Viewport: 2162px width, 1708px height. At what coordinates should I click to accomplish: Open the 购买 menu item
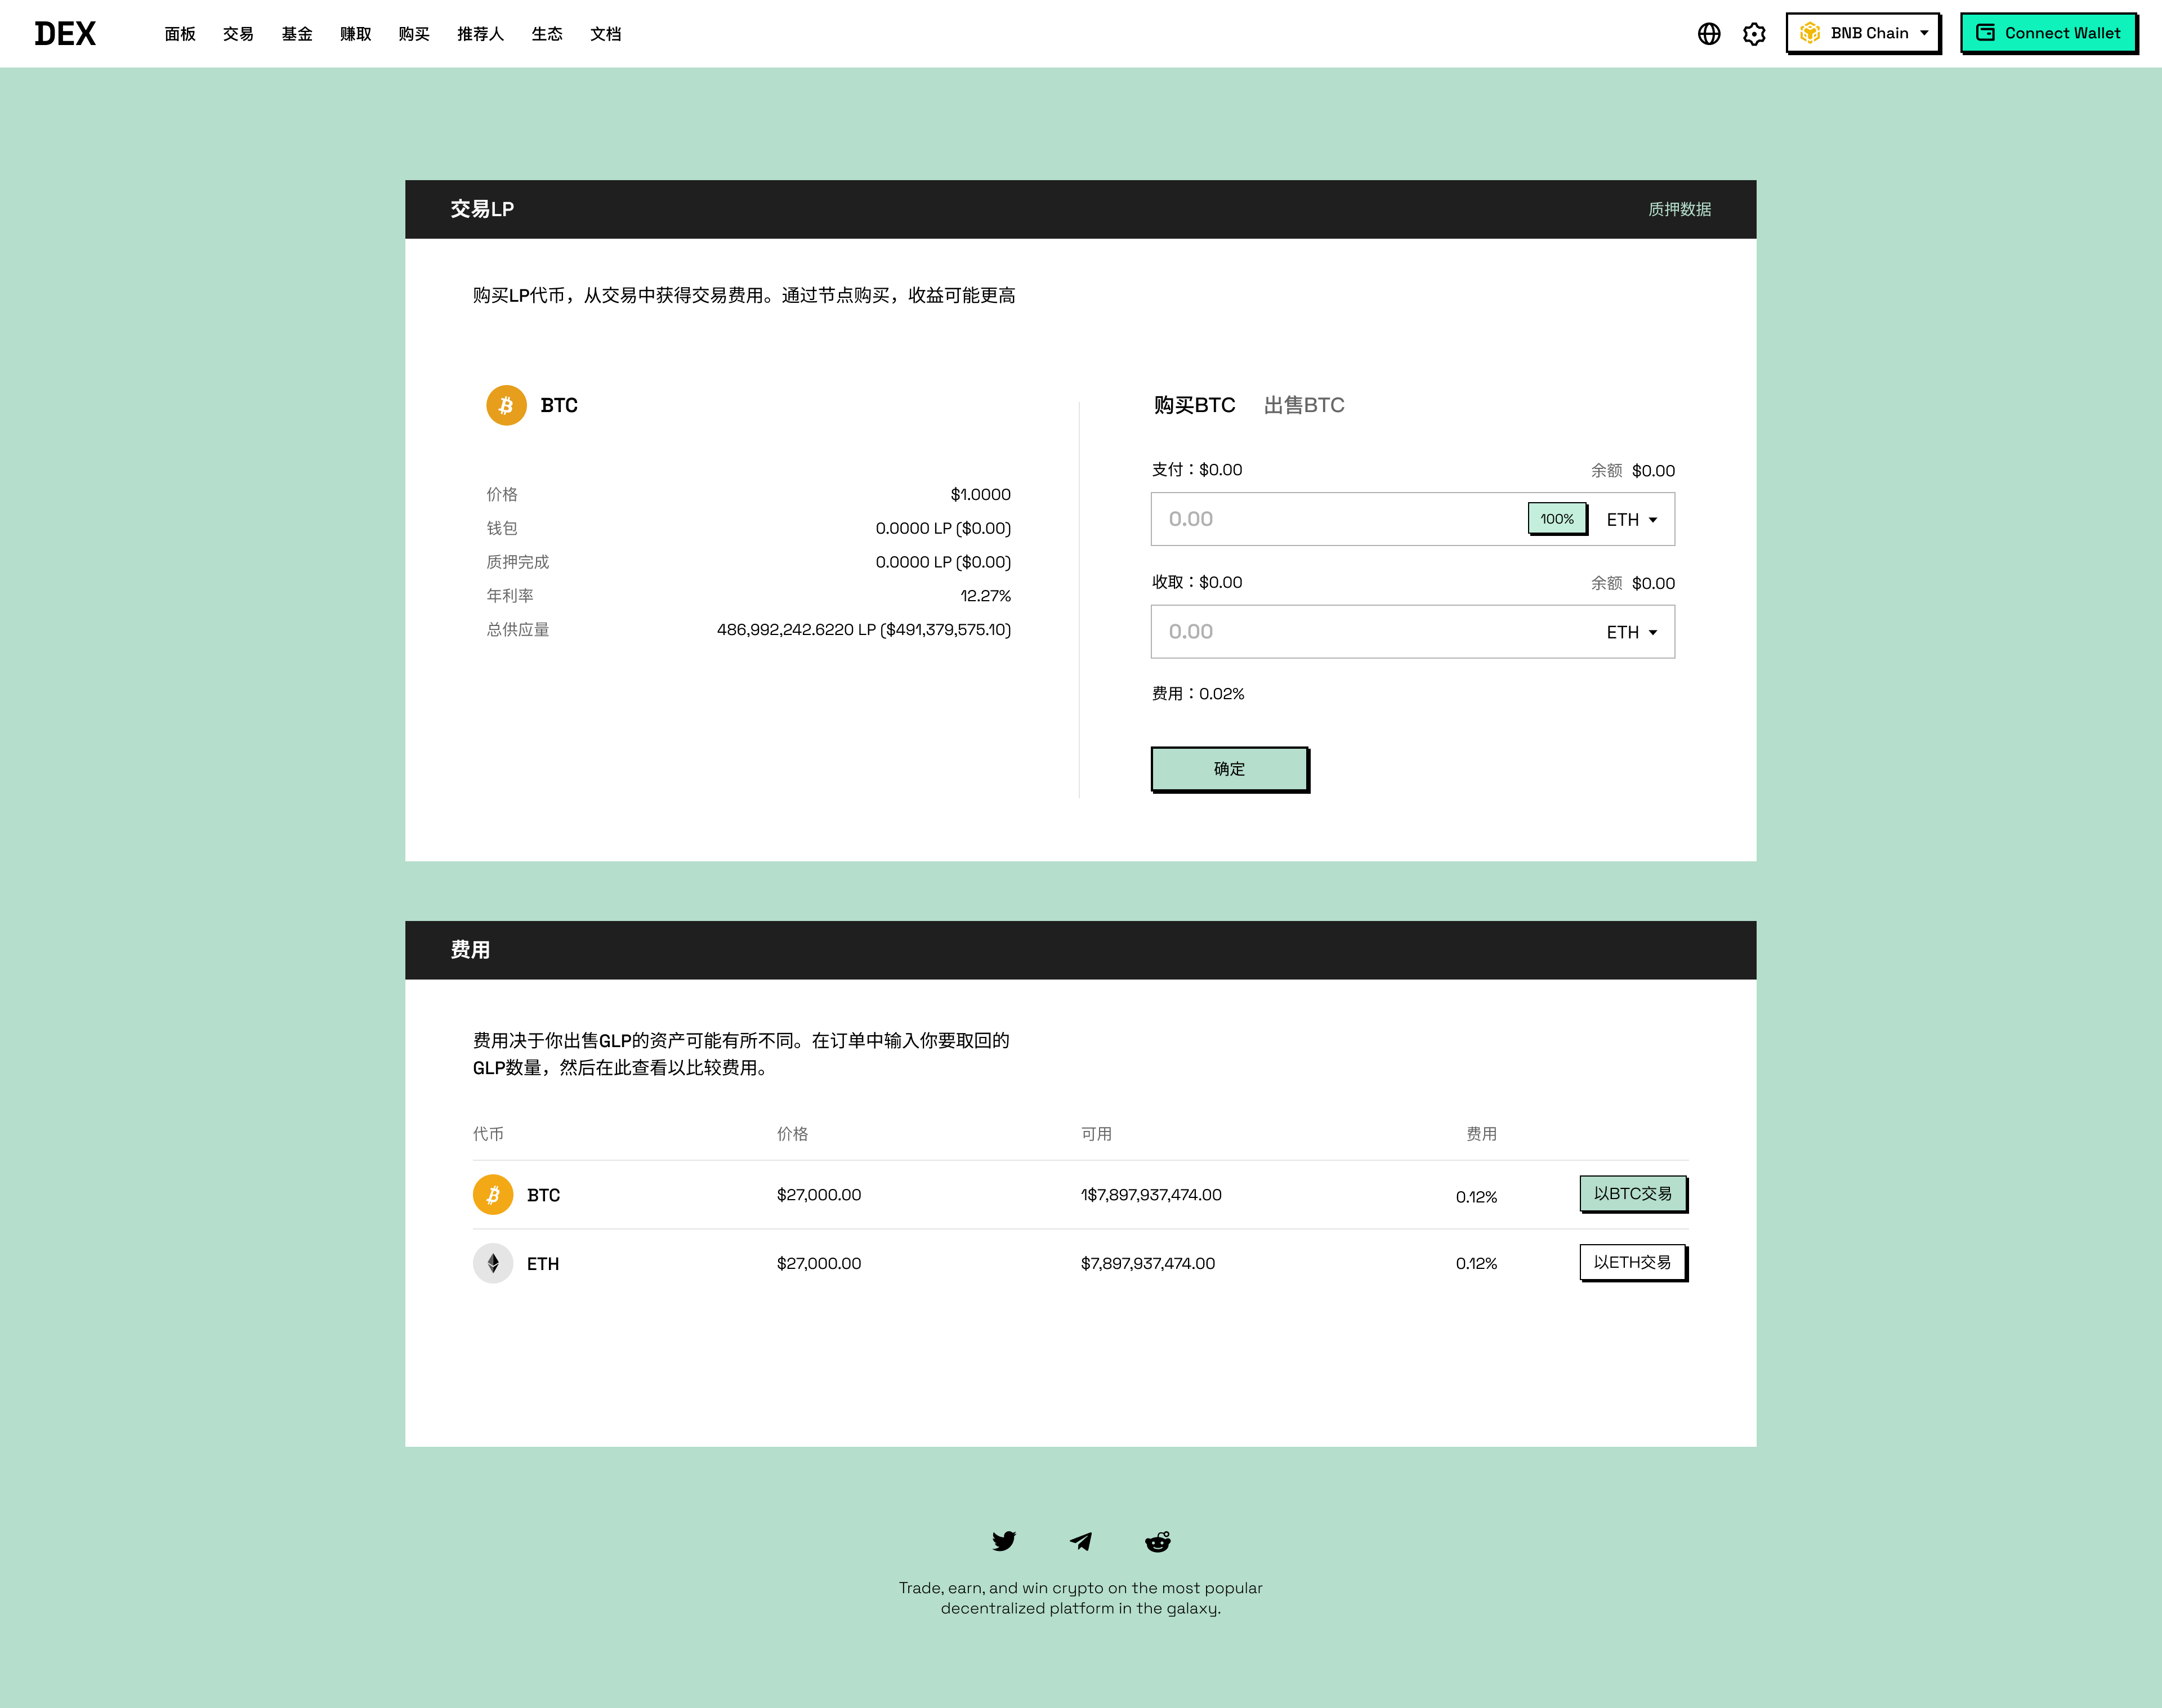(x=414, y=34)
